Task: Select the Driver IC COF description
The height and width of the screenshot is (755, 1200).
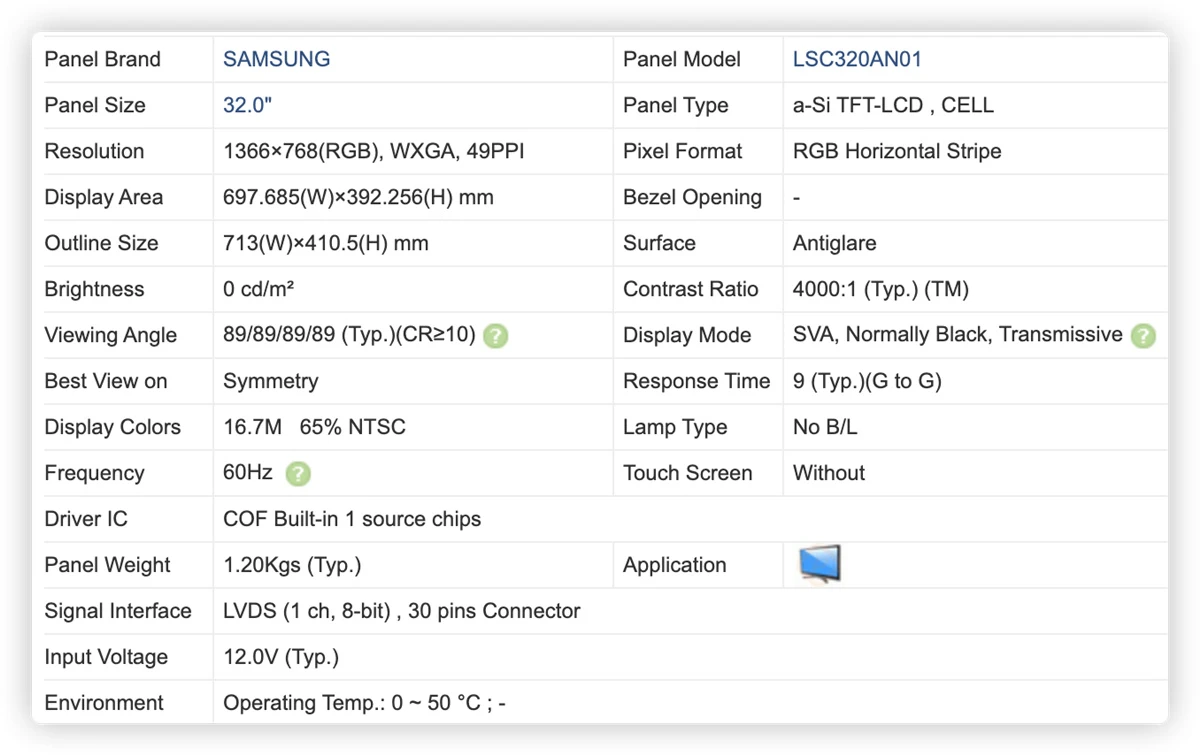Action: tap(352, 519)
